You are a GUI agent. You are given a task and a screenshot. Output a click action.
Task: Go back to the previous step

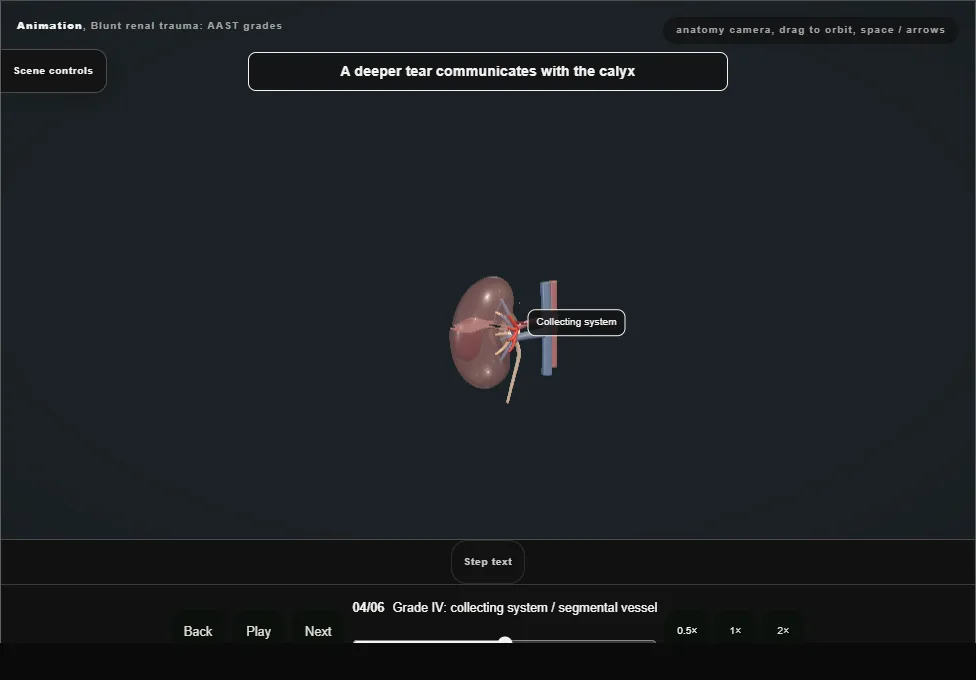pyautogui.click(x=198, y=631)
